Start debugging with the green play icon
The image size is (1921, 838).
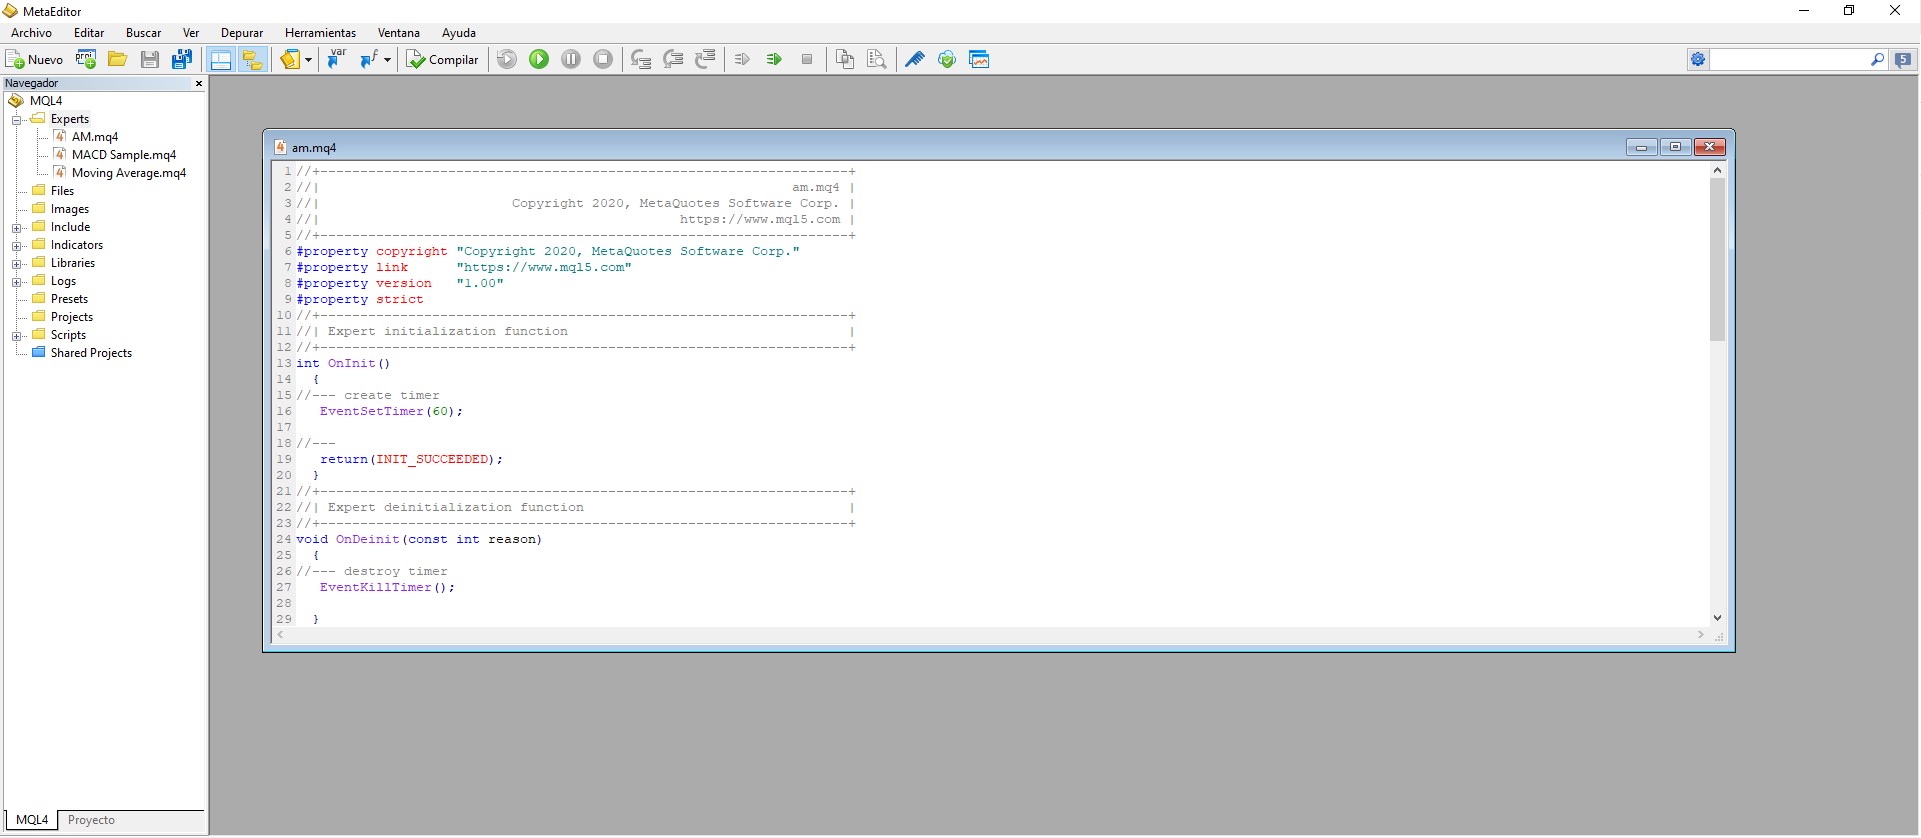pyautogui.click(x=539, y=59)
